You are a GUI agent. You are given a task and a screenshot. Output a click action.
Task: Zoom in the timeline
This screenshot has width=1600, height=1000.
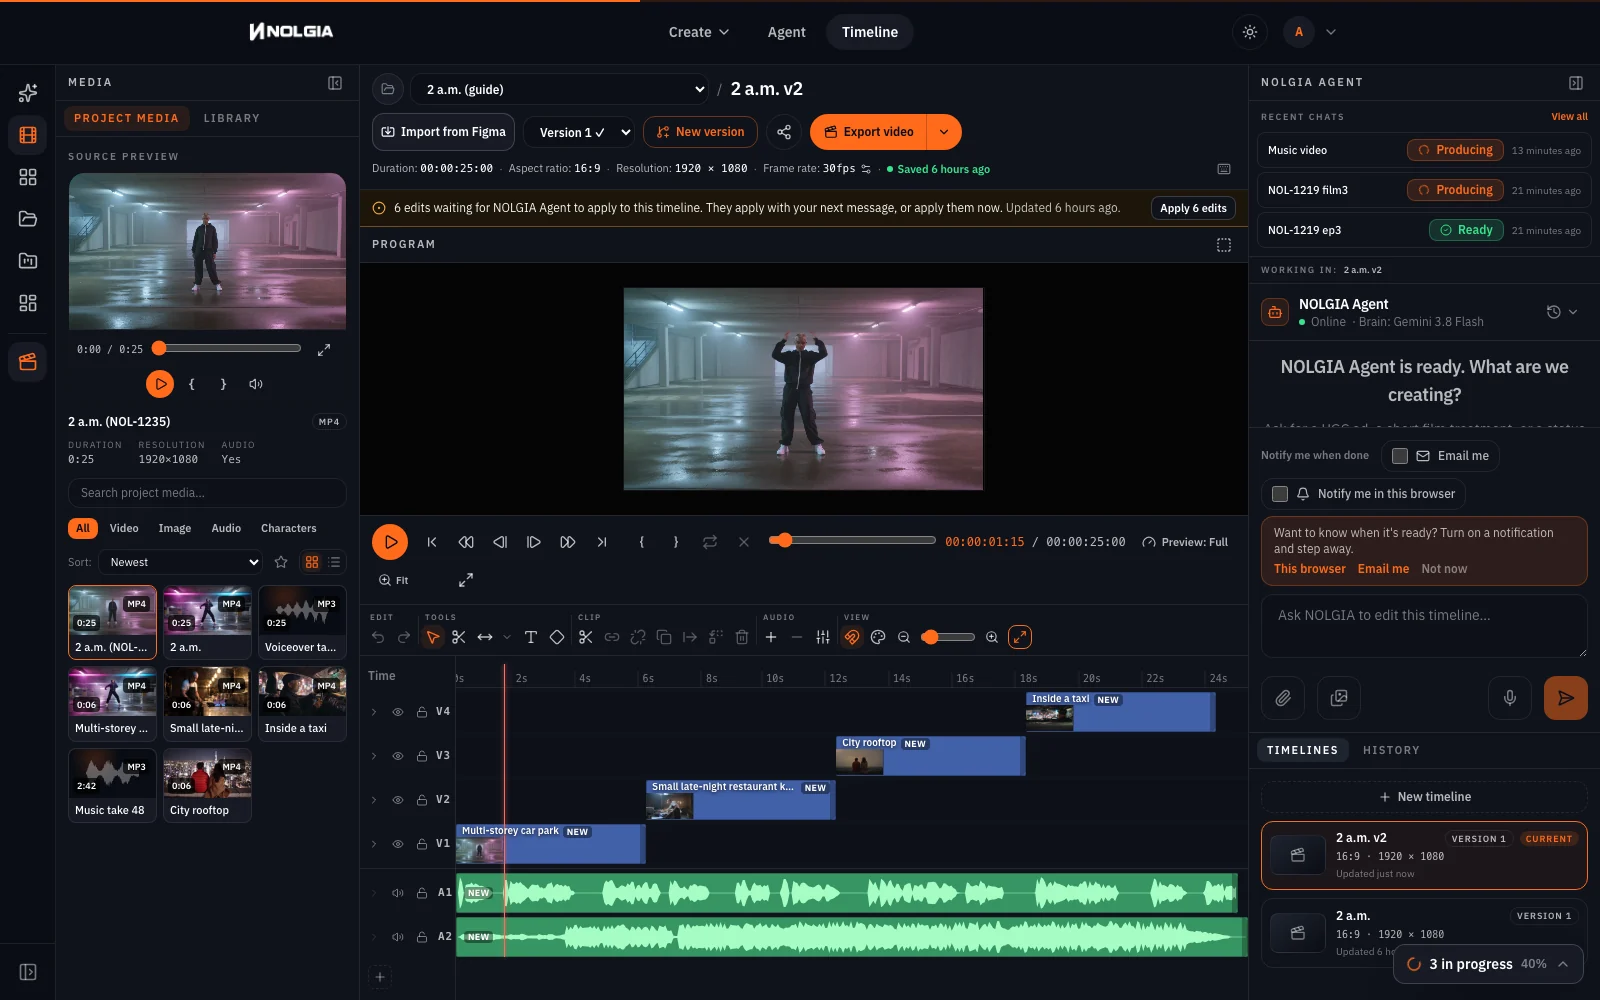coord(992,637)
